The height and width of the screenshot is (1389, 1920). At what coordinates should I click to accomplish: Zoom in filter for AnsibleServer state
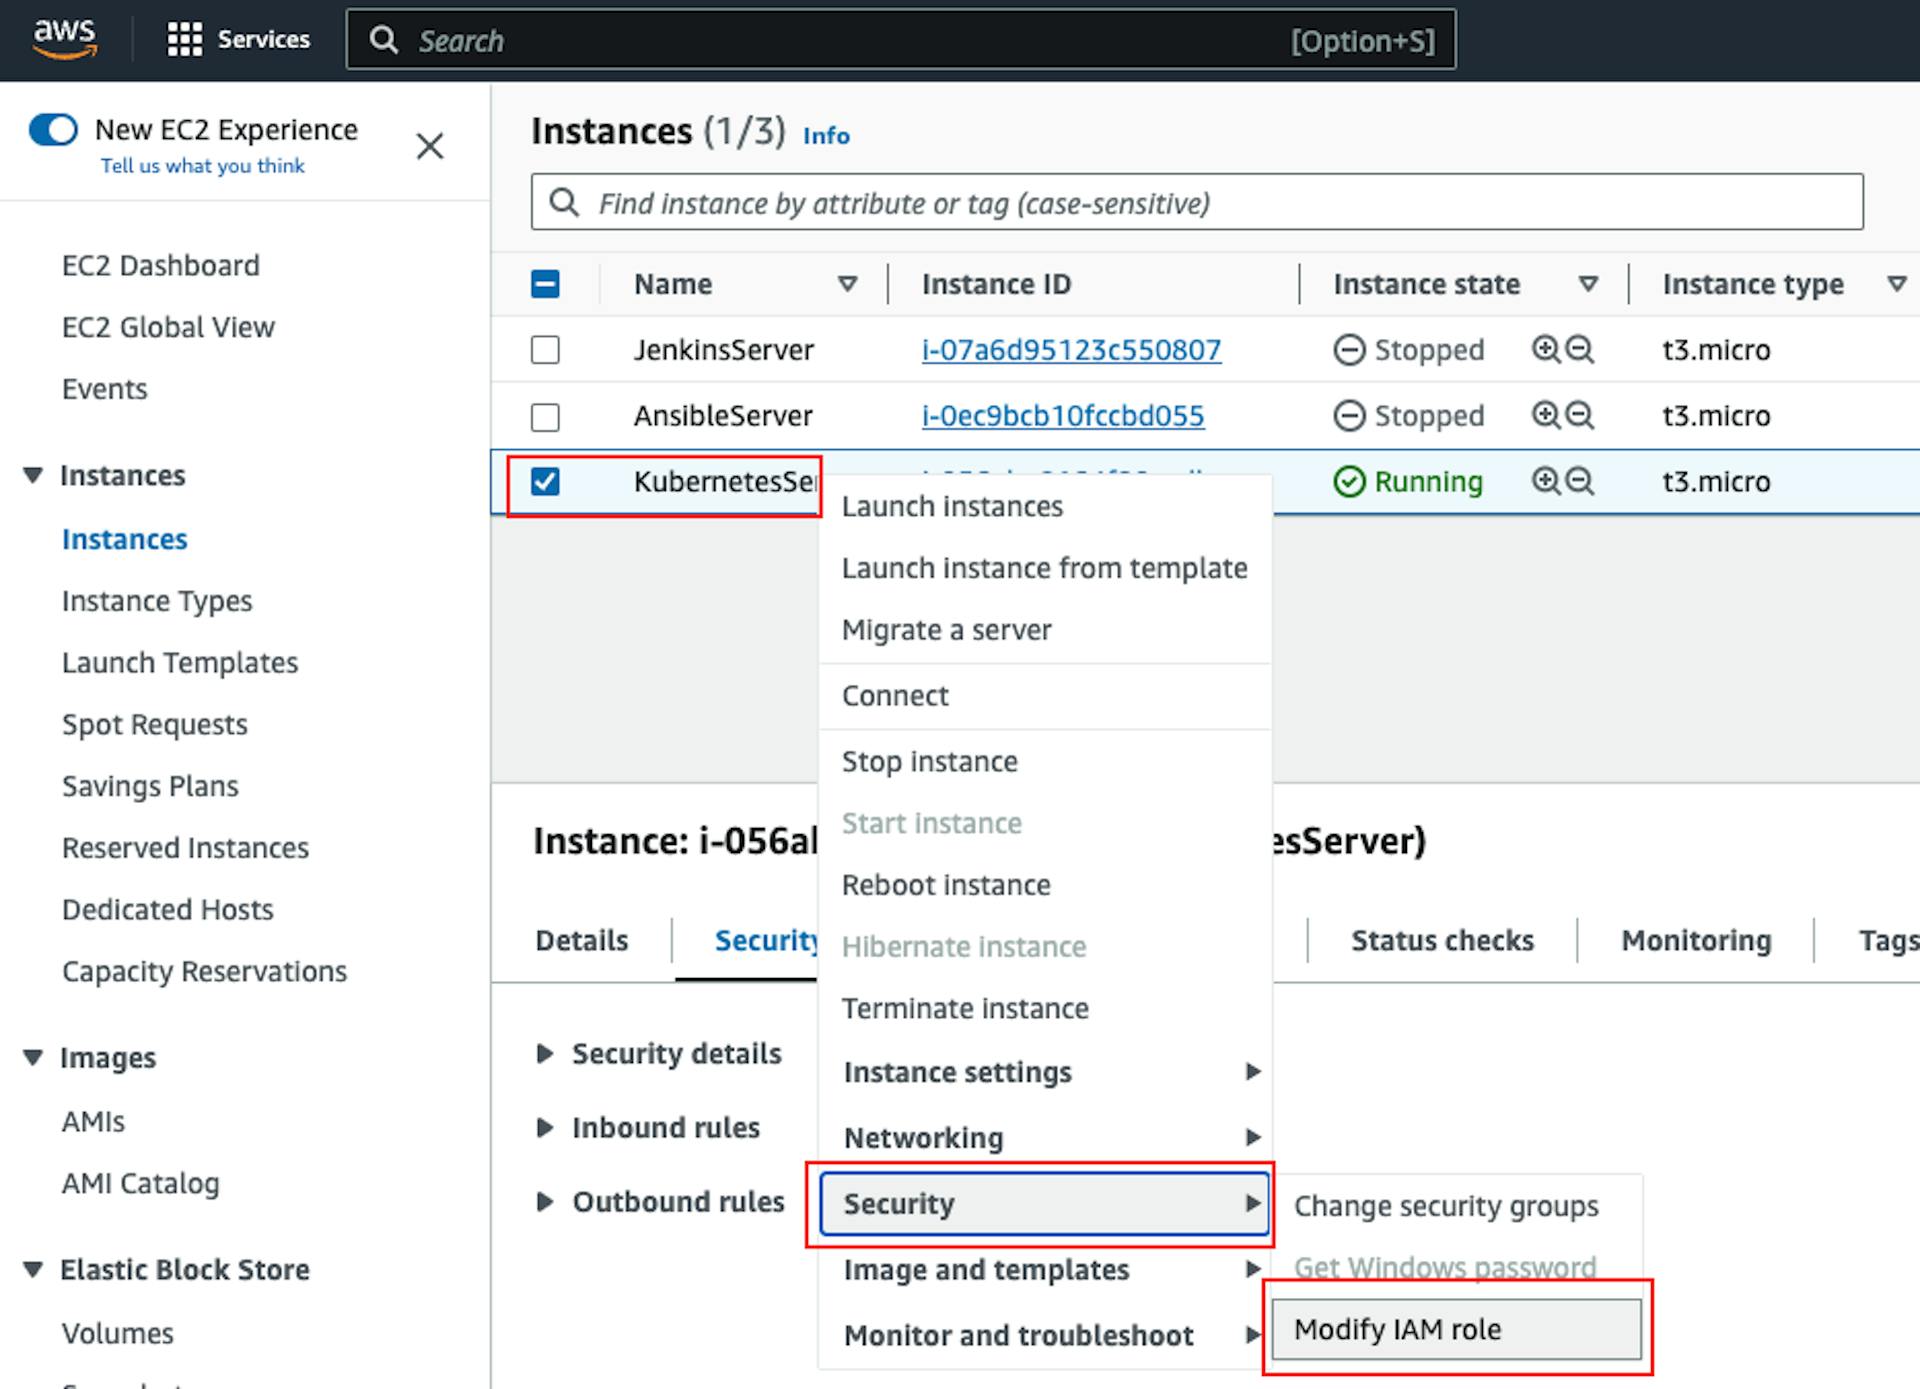[x=1546, y=415]
